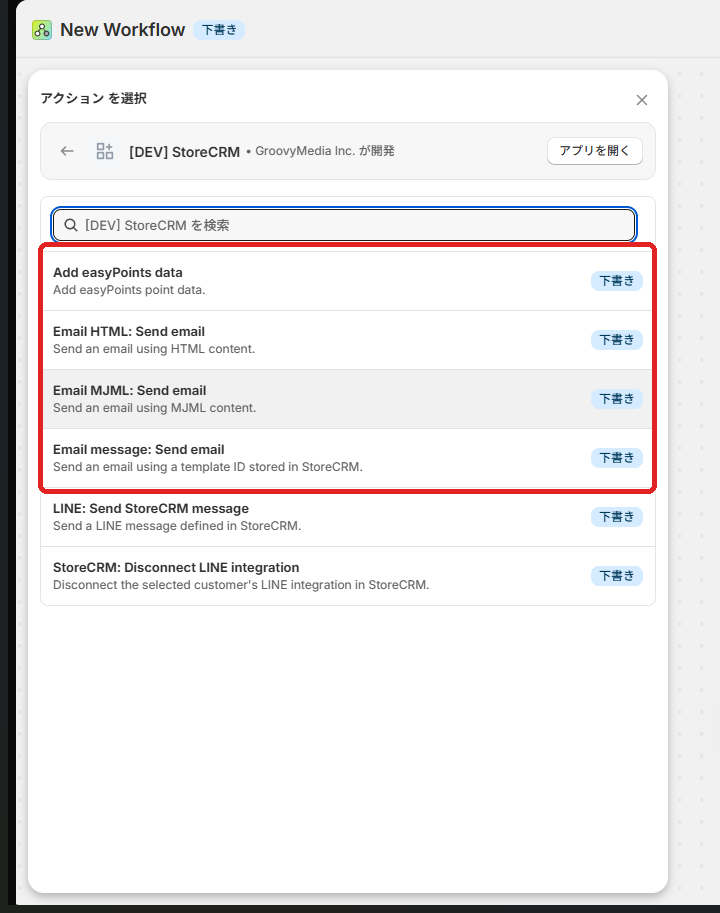The width and height of the screenshot is (720, 913).
Task: Click the 下書き badge on Disconnect LINE row
Action: [617, 576]
